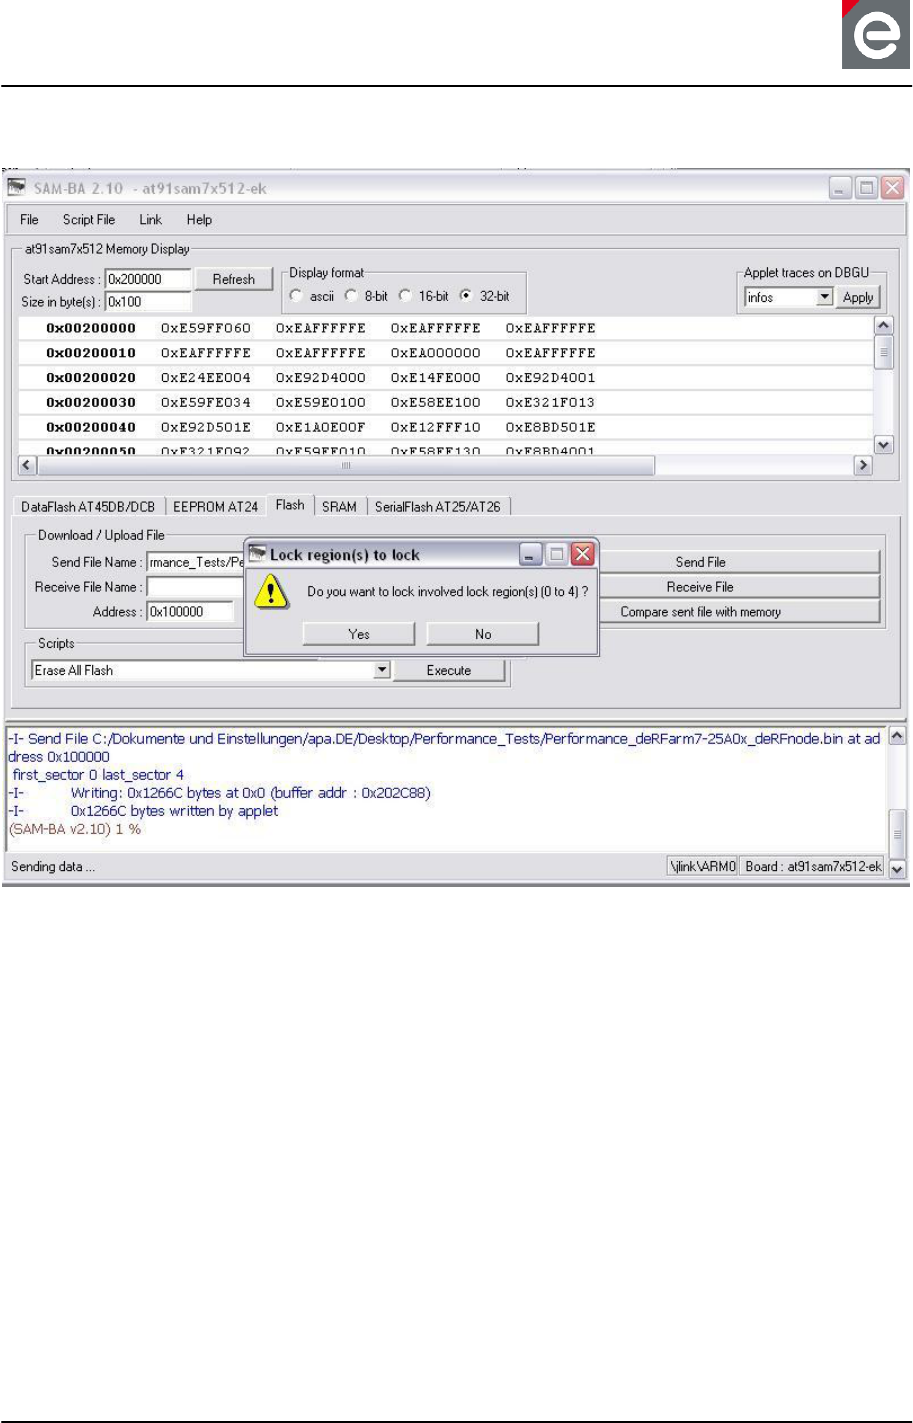The width and height of the screenshot is (913, 1423).
Task: Click the Send File Name field
Action: coord(196,562)
